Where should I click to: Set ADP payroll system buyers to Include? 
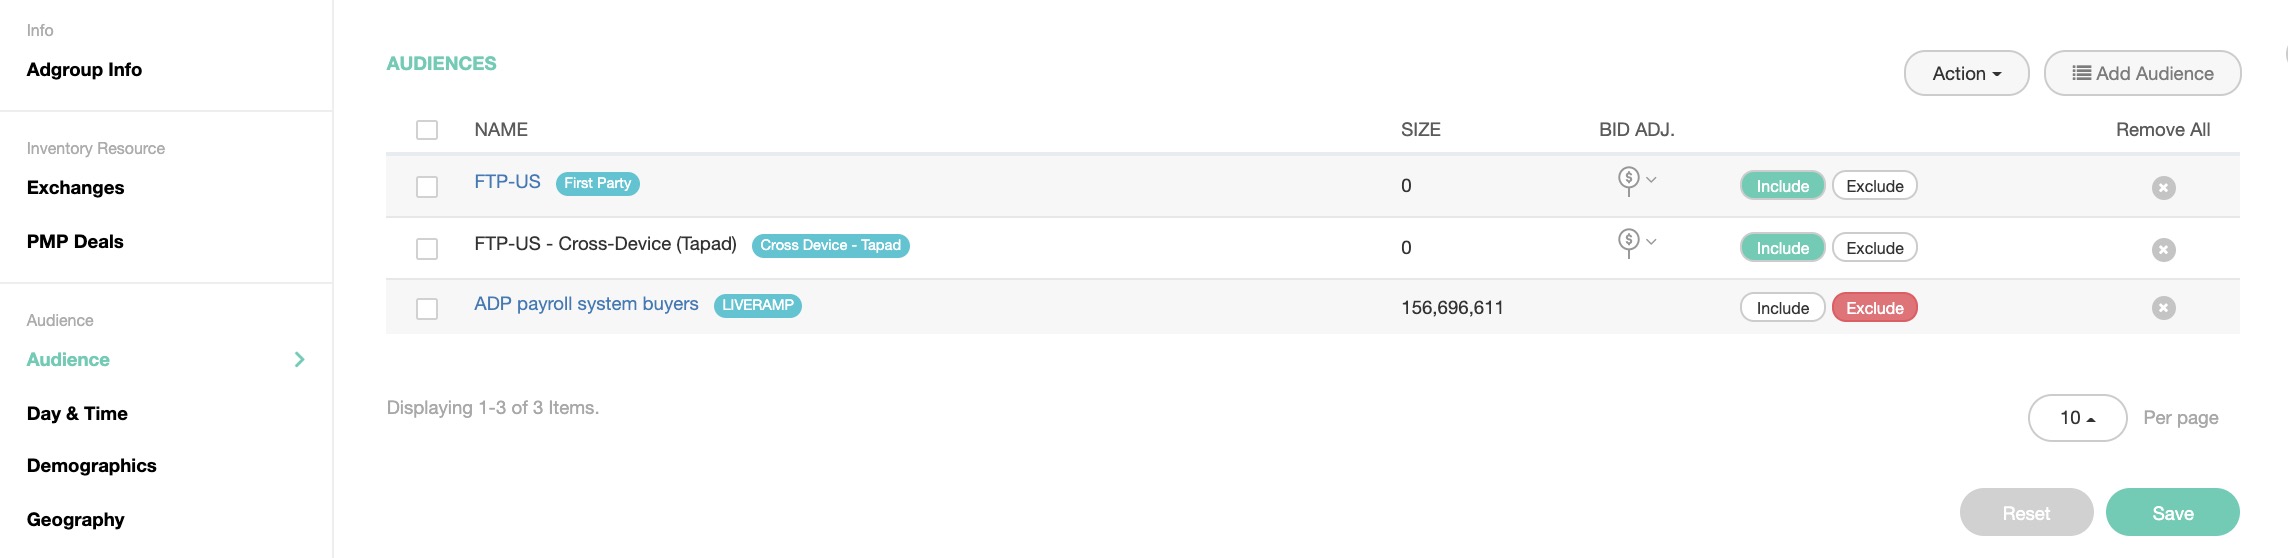pos(1783,308)
